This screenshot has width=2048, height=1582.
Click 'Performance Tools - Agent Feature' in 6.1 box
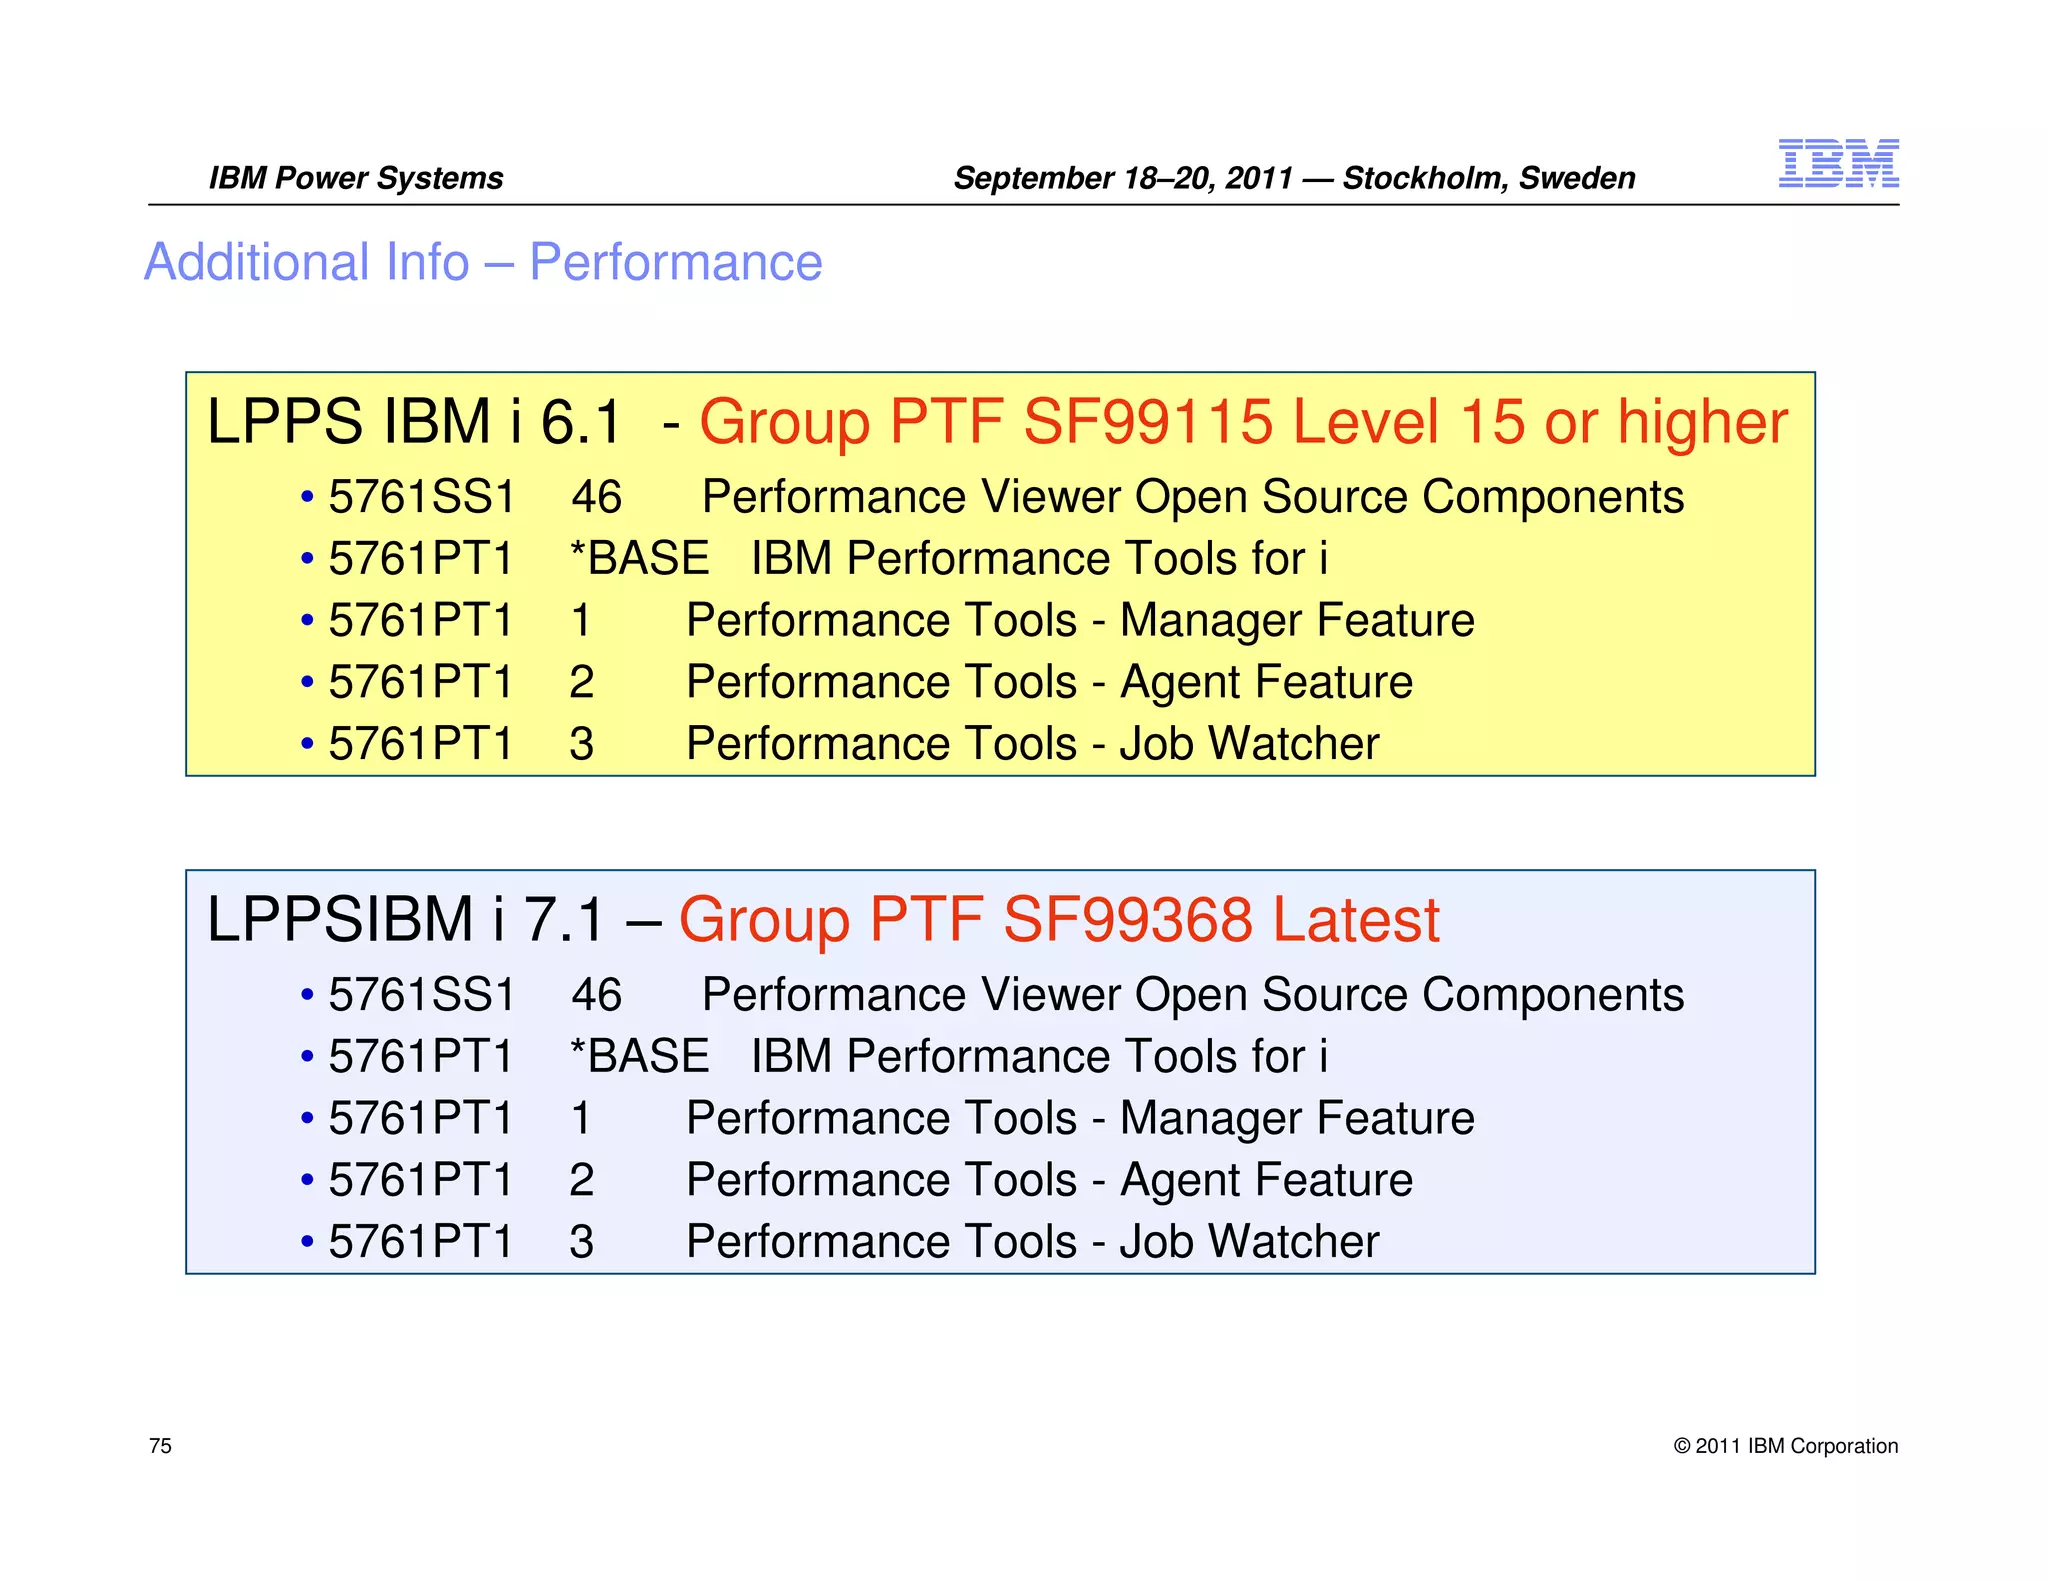[1050, 682]
